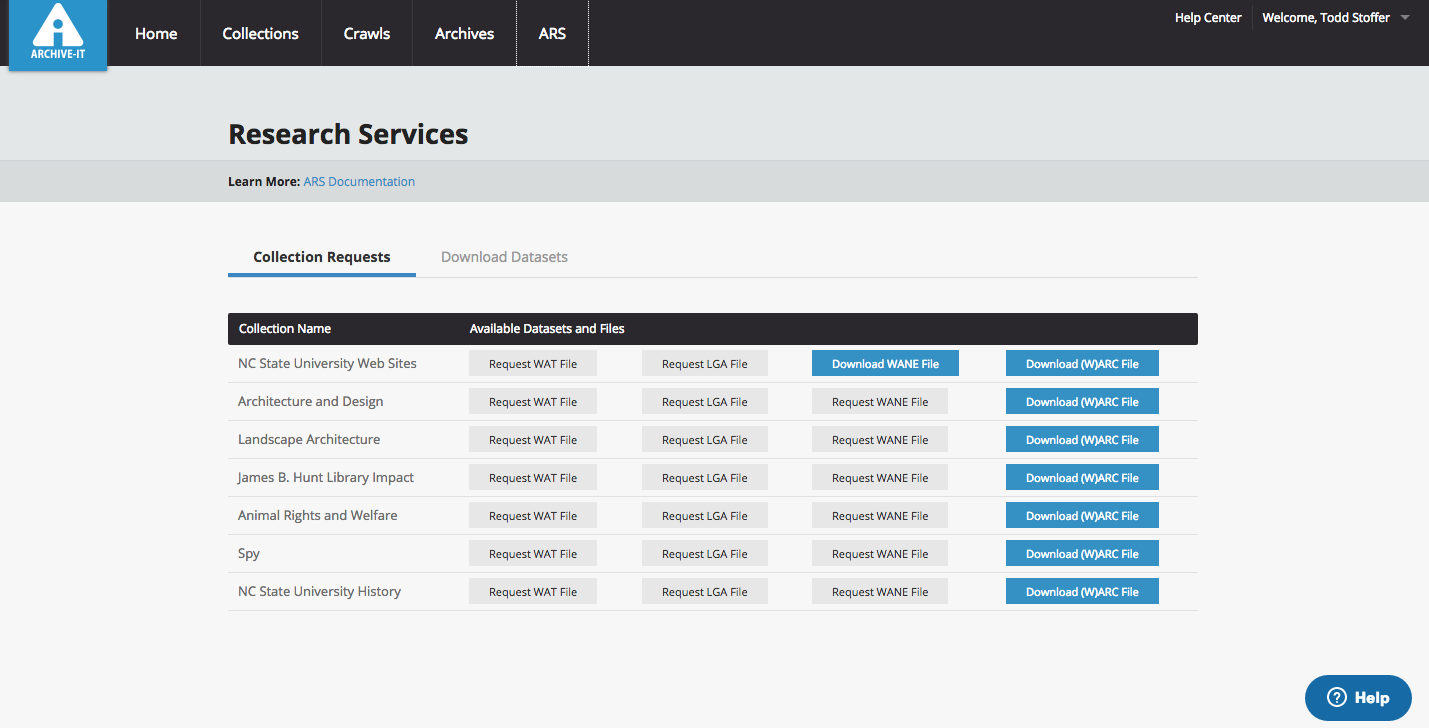This screenshot has width=1429, height=728.
Task: Request WANE File for NC State University History
Action: pos(880,592)
